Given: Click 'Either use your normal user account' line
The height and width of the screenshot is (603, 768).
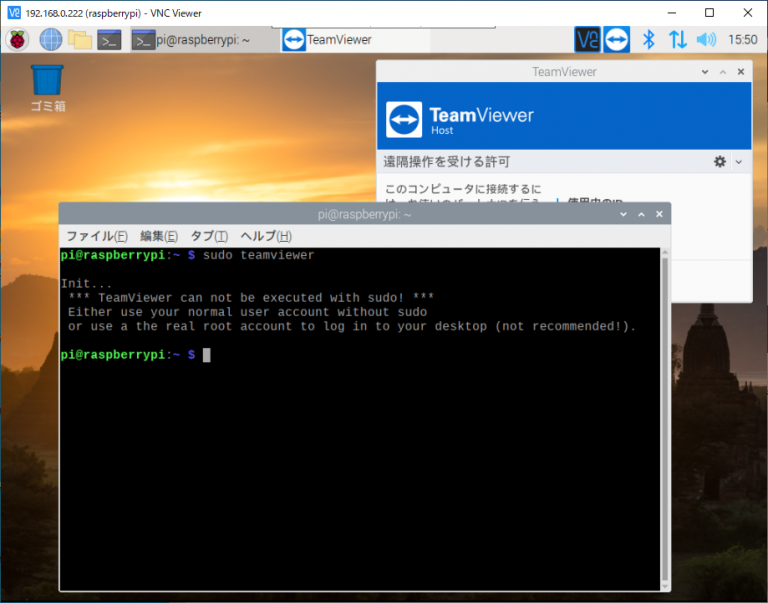Looking at the screenshot, I should click(x=247, y=312).
